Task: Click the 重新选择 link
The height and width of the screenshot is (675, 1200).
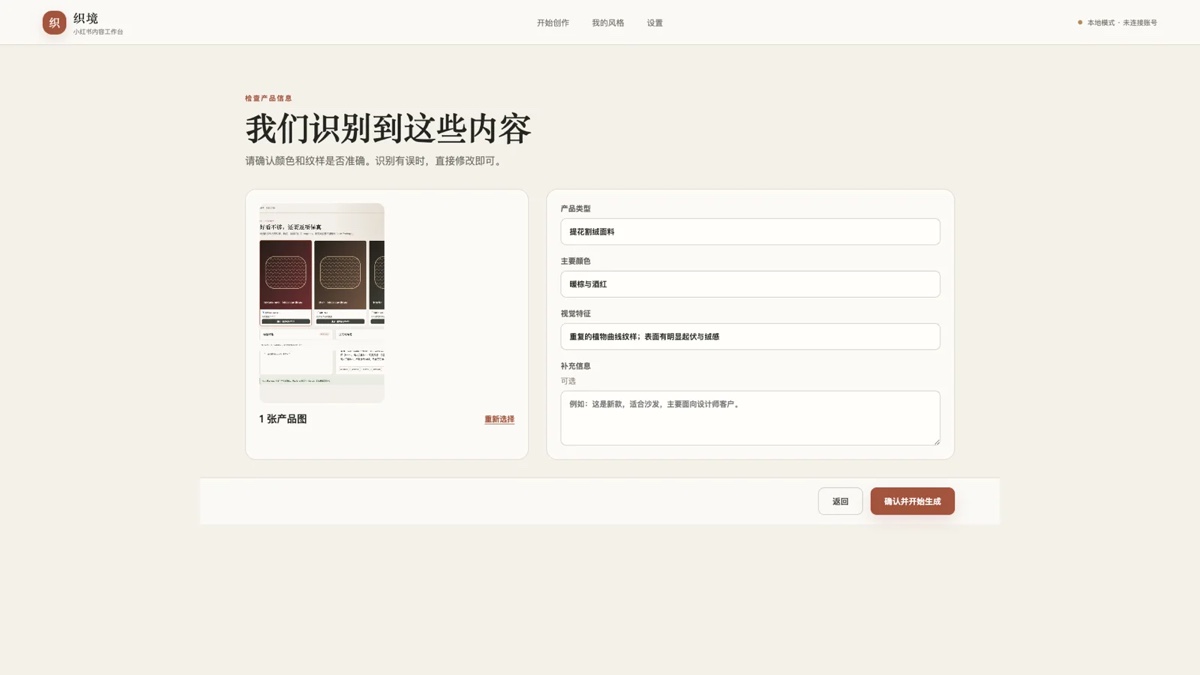Action: click(500, 419)
